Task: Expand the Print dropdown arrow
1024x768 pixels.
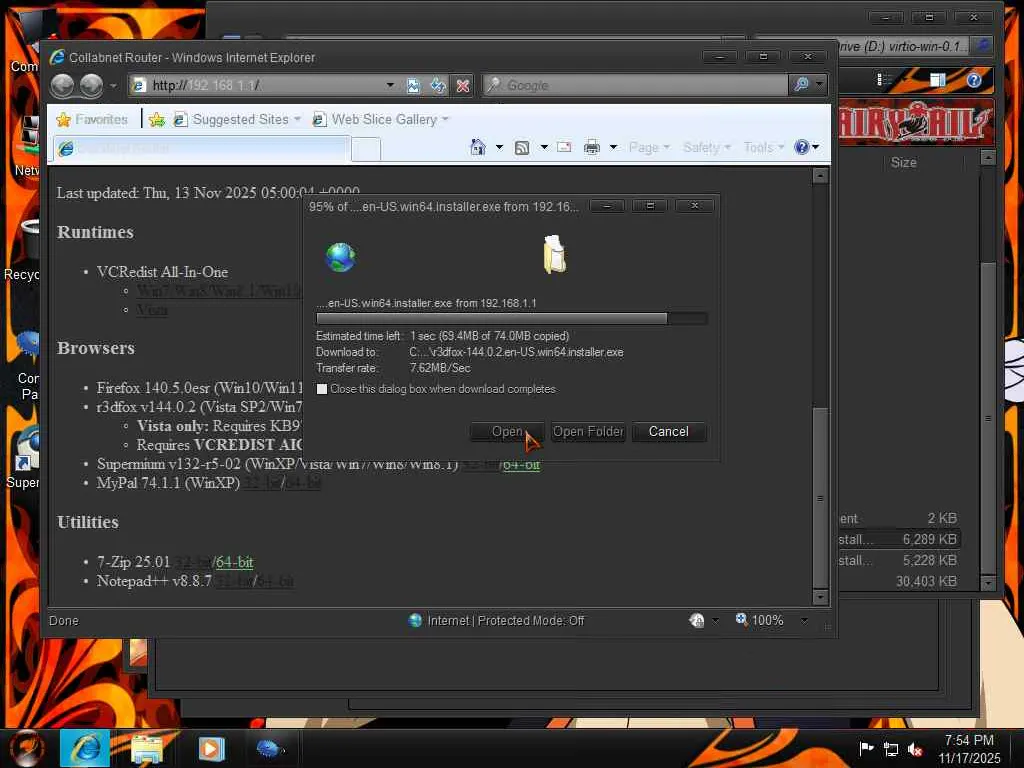Action: [x=613, y=148]
